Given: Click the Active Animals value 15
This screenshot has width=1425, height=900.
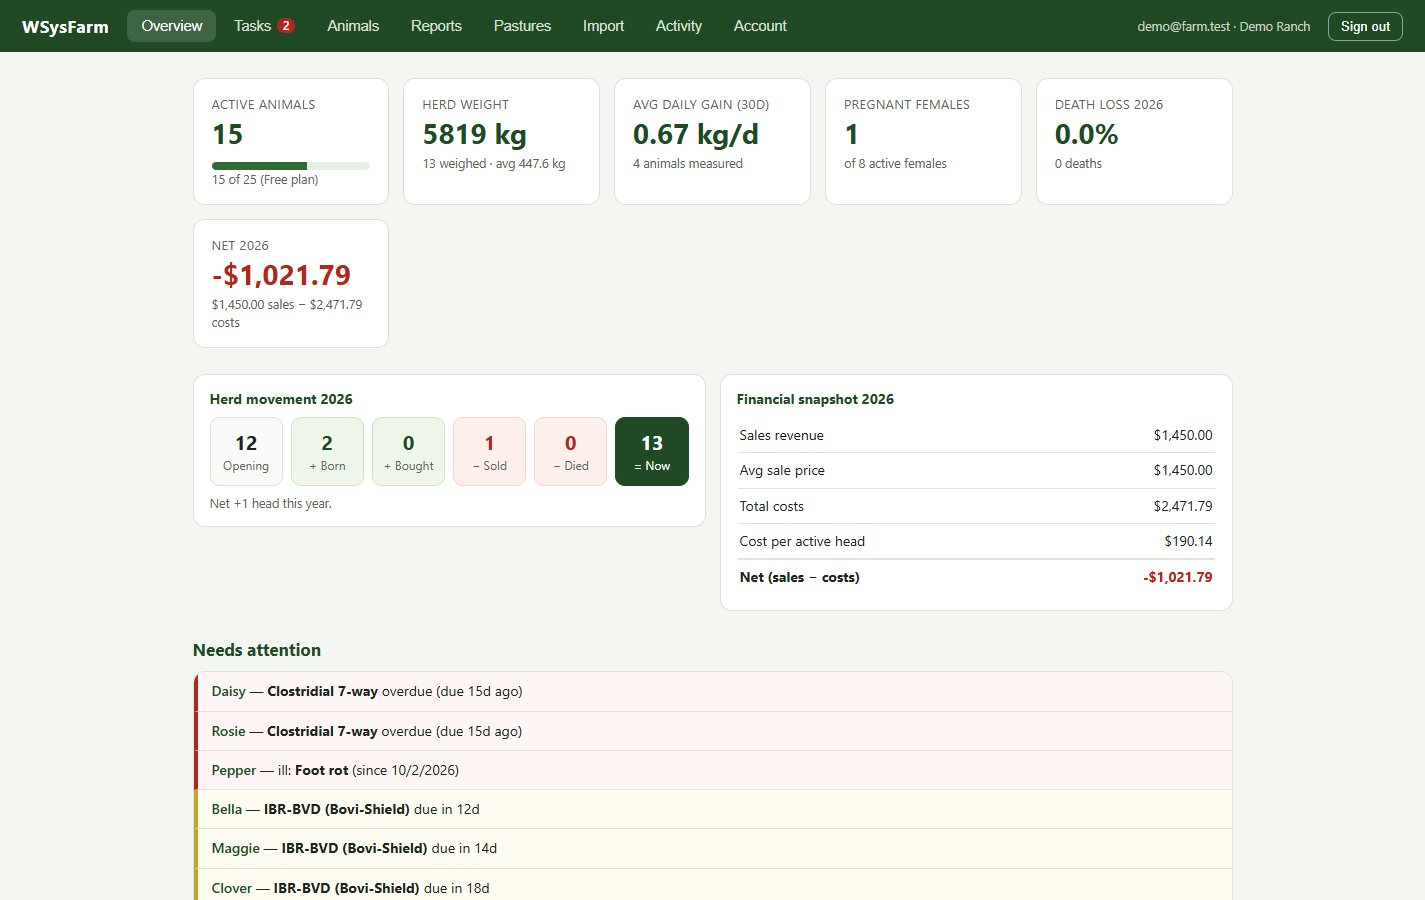Looking at the screenshot, I should (227, 135).
